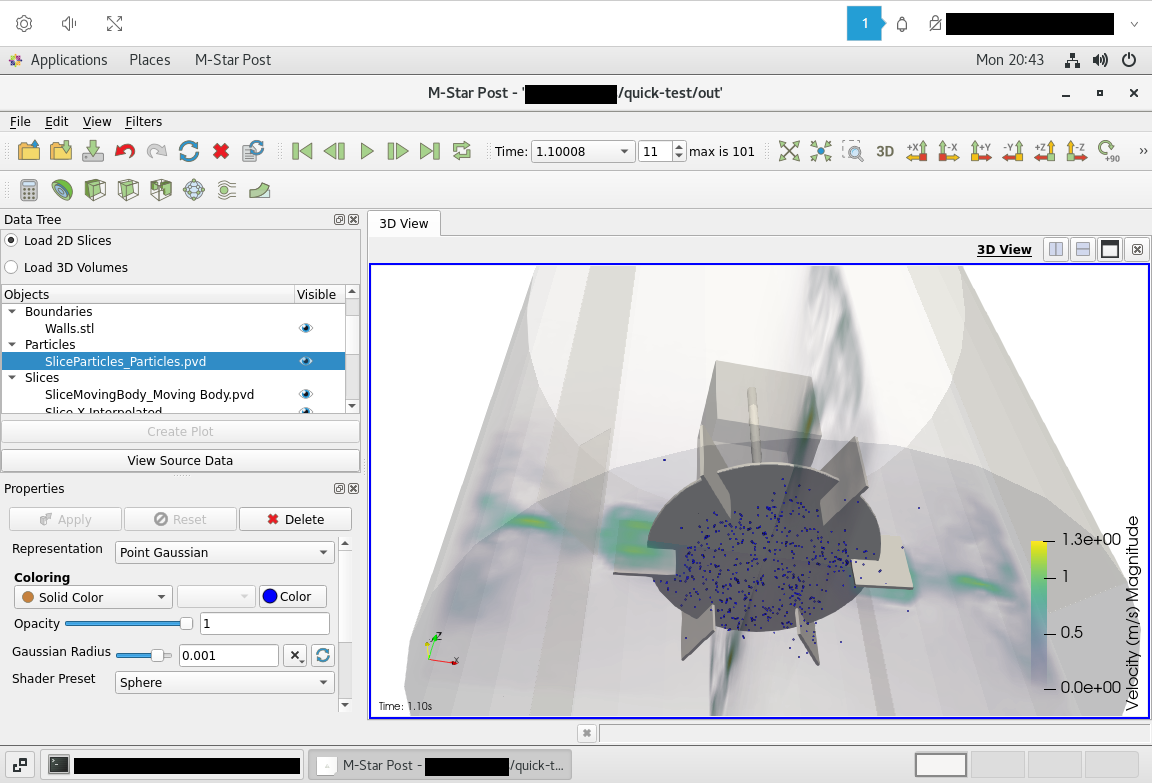This screenshot has height=783, width=1152.
Task: Apply the Slice filter
Action: coord(128,190)
